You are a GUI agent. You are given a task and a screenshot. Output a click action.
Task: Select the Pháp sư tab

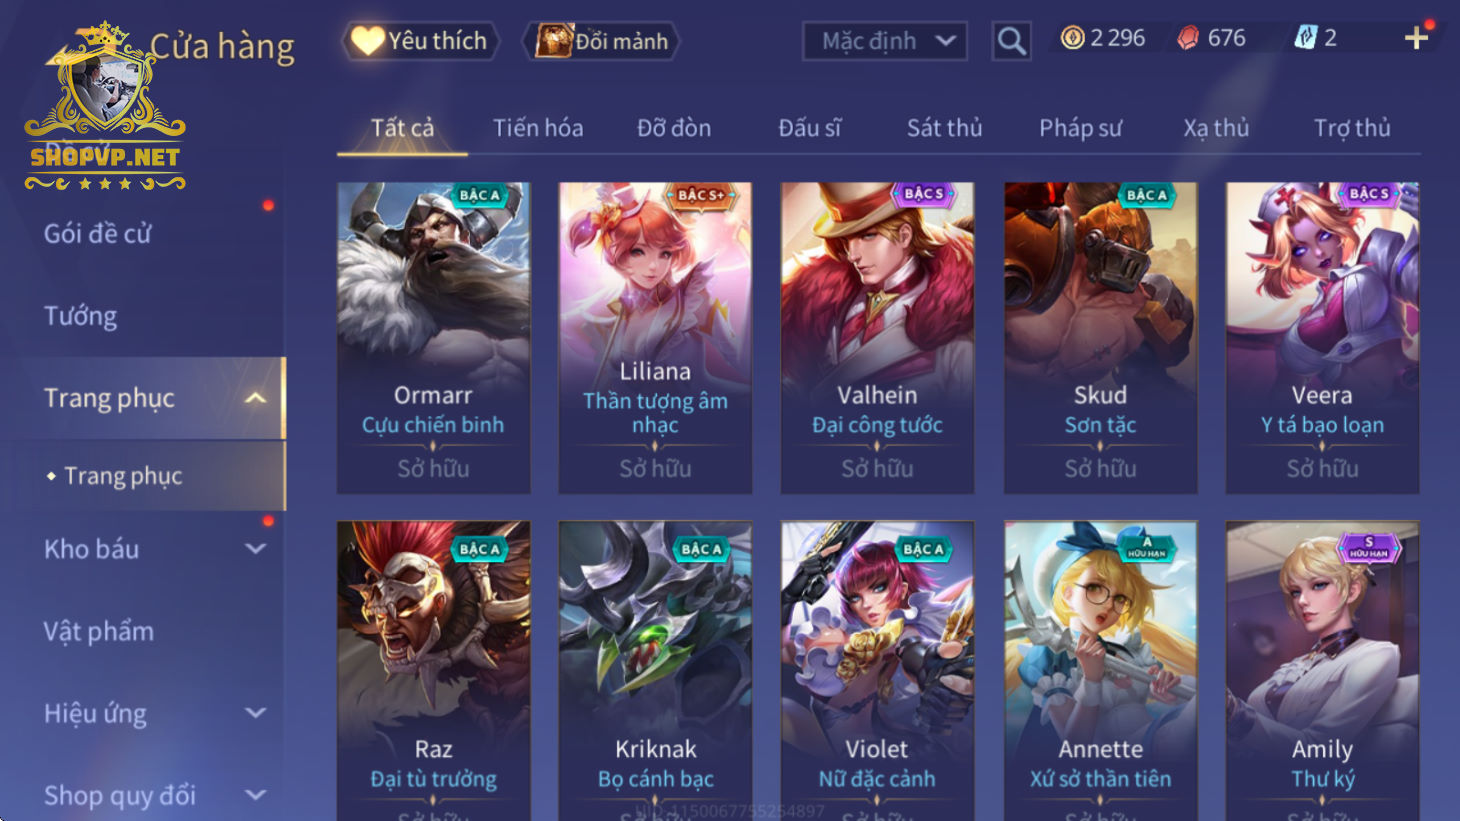coord(1080,128)
